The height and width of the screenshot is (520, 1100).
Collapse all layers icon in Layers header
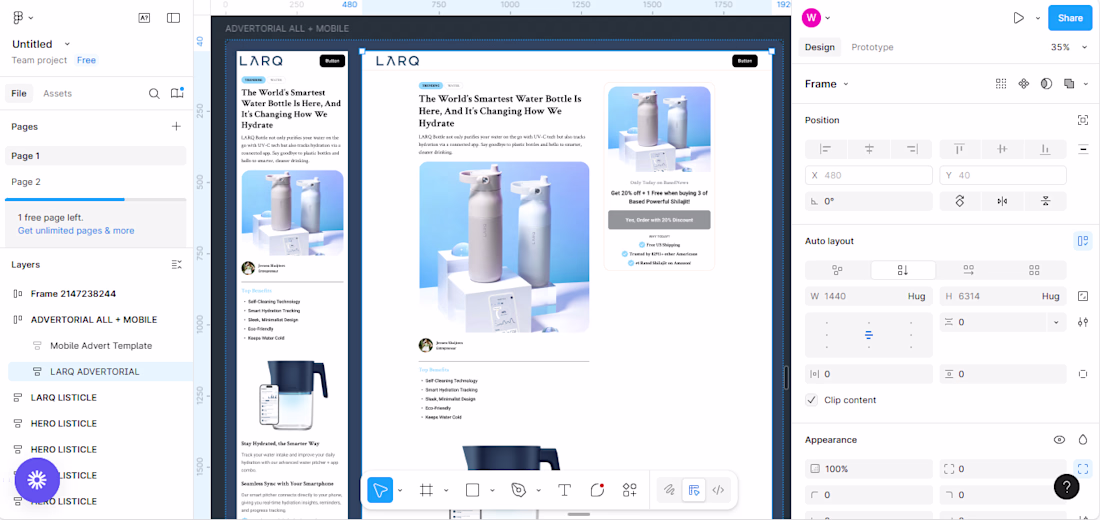[177, 265]
